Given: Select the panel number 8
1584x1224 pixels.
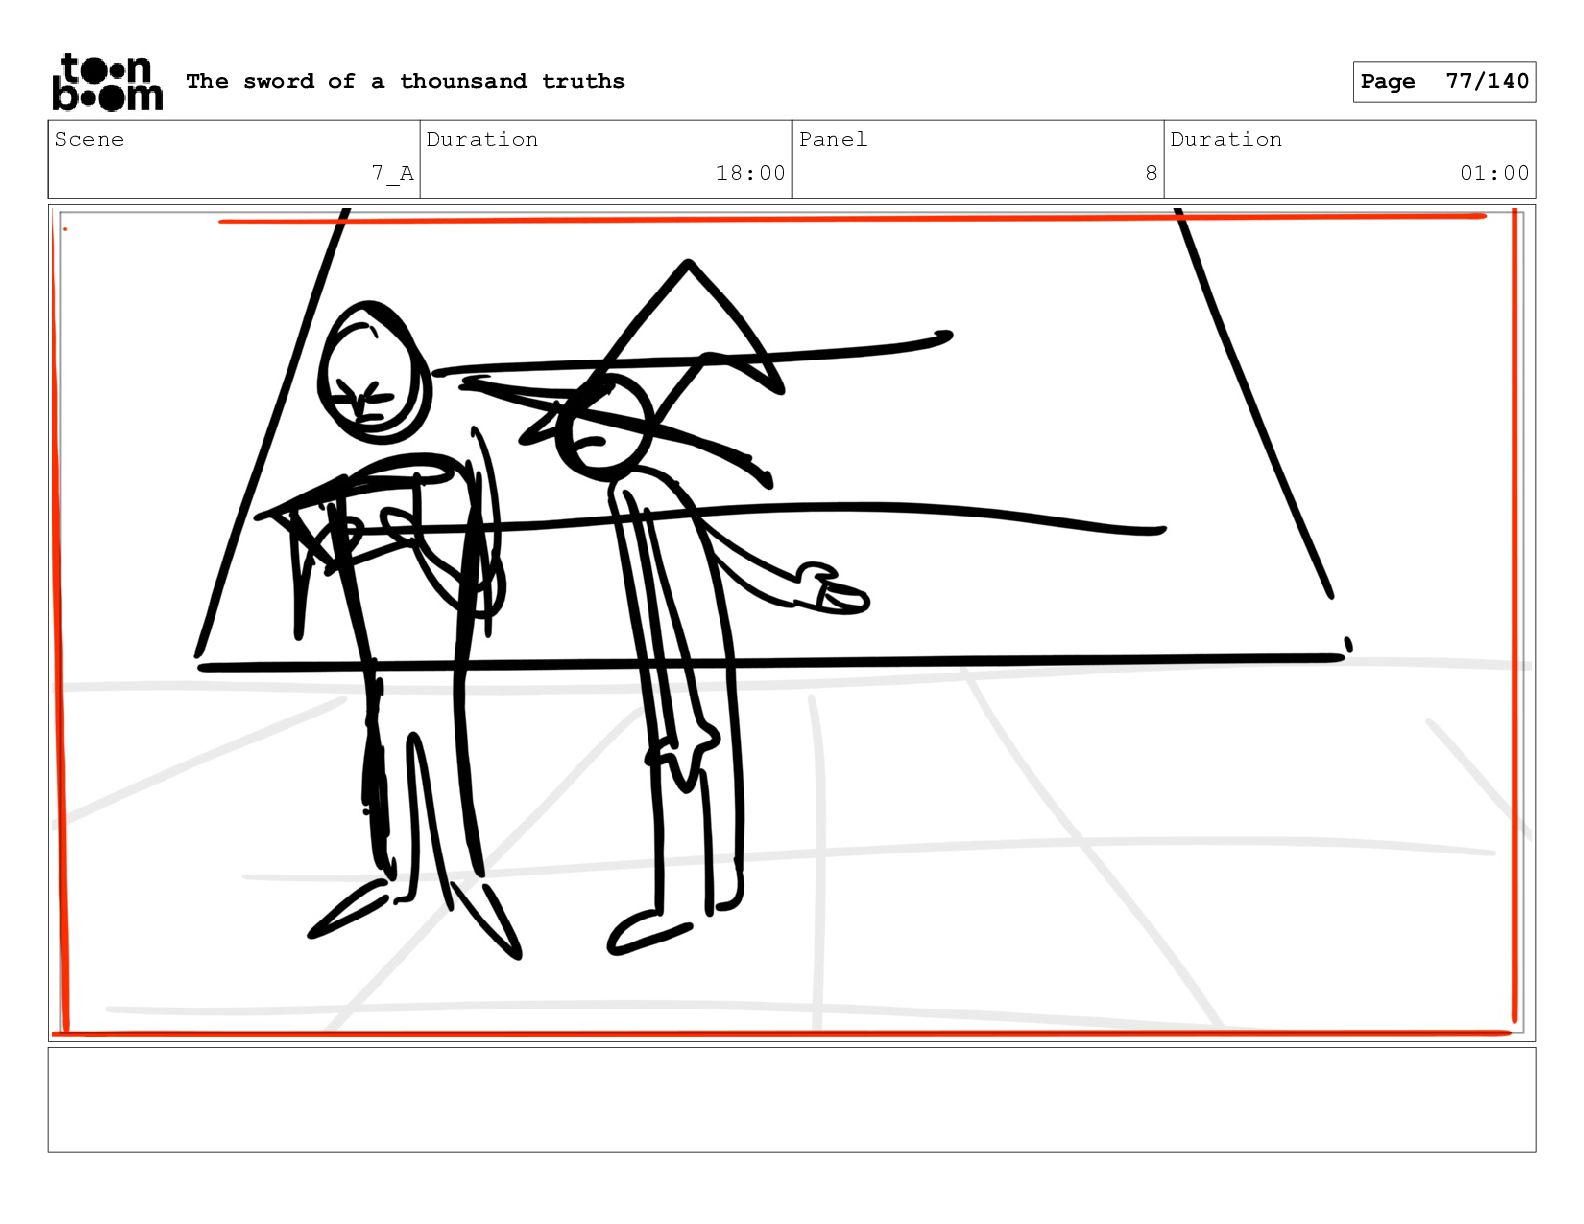Looking at the screenshot, I should (x=1151, y=173).
